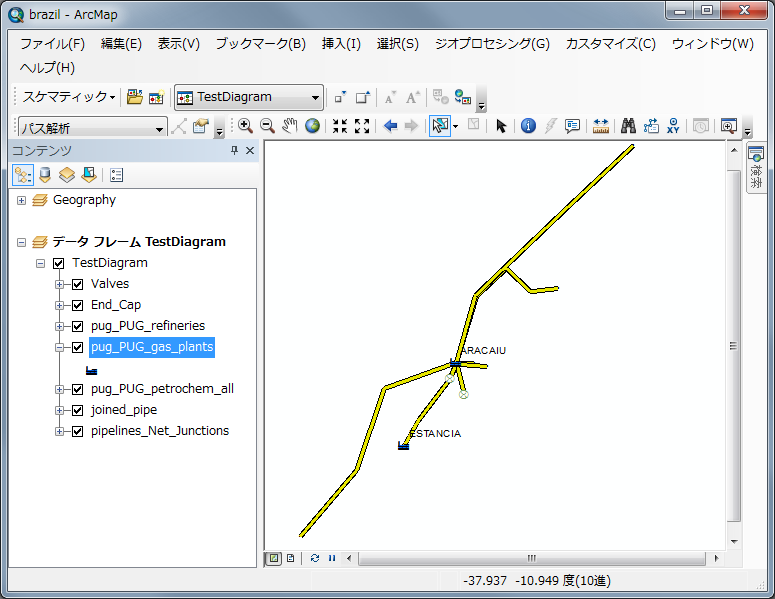The image size is (775, 599).
Task: Open the Find binoculars tool
Action: click(x=628, y=126)
